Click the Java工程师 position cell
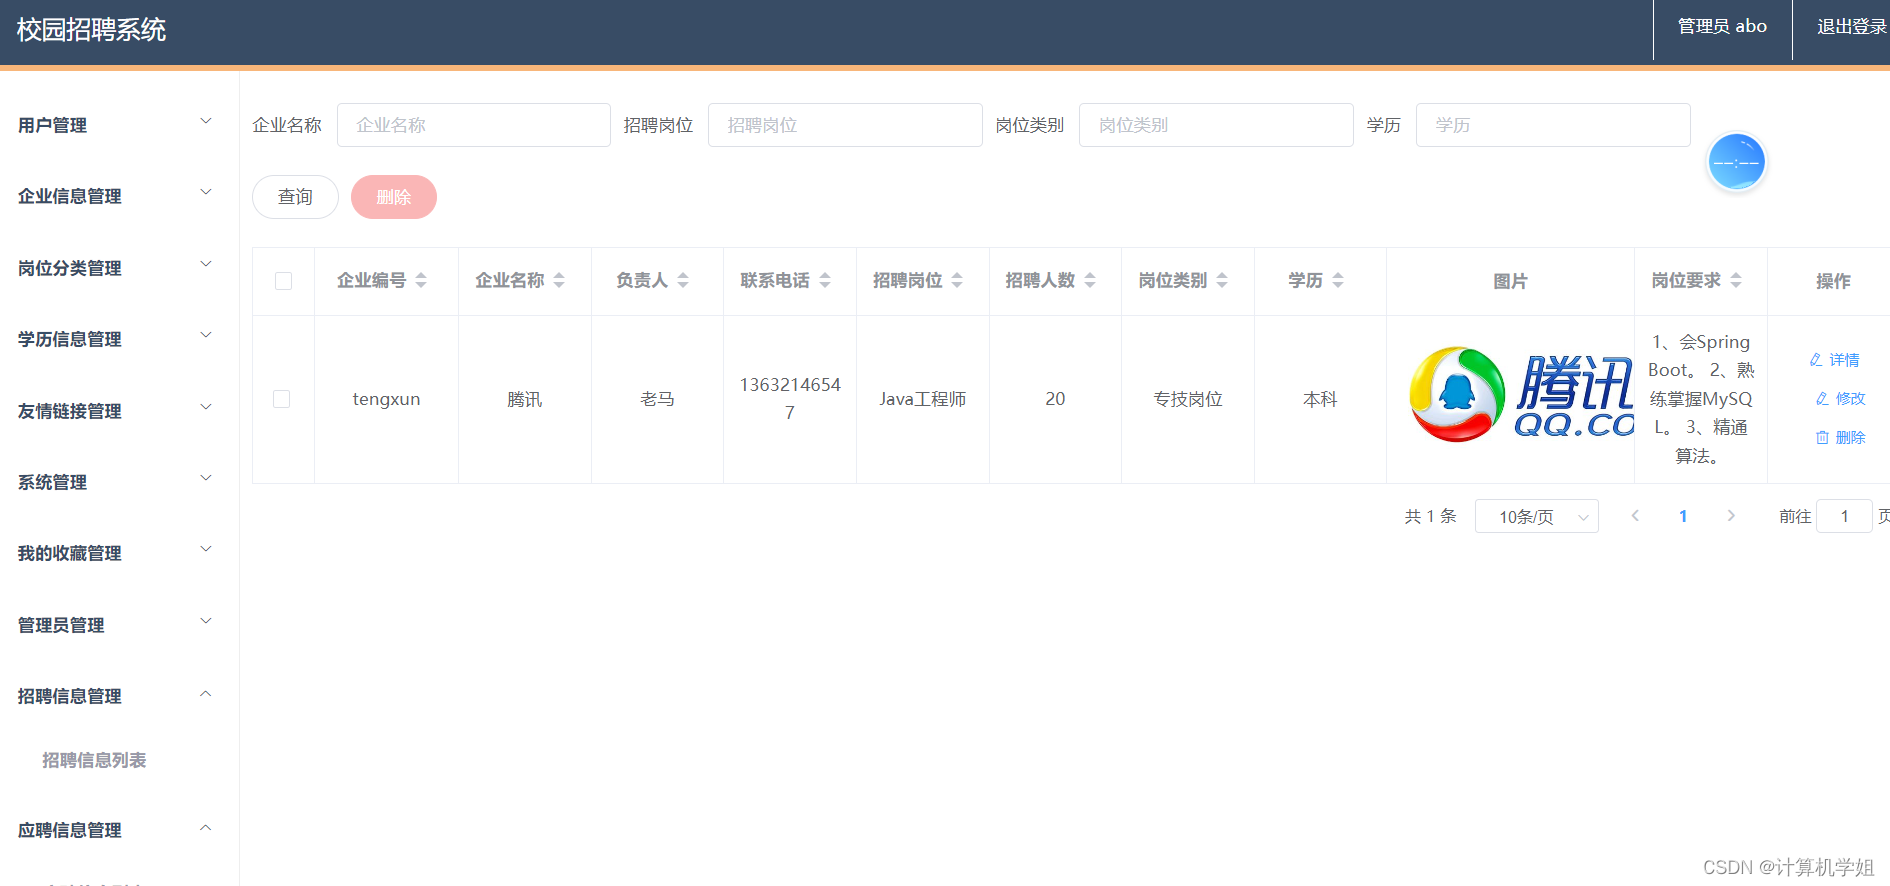 point(923,399)
